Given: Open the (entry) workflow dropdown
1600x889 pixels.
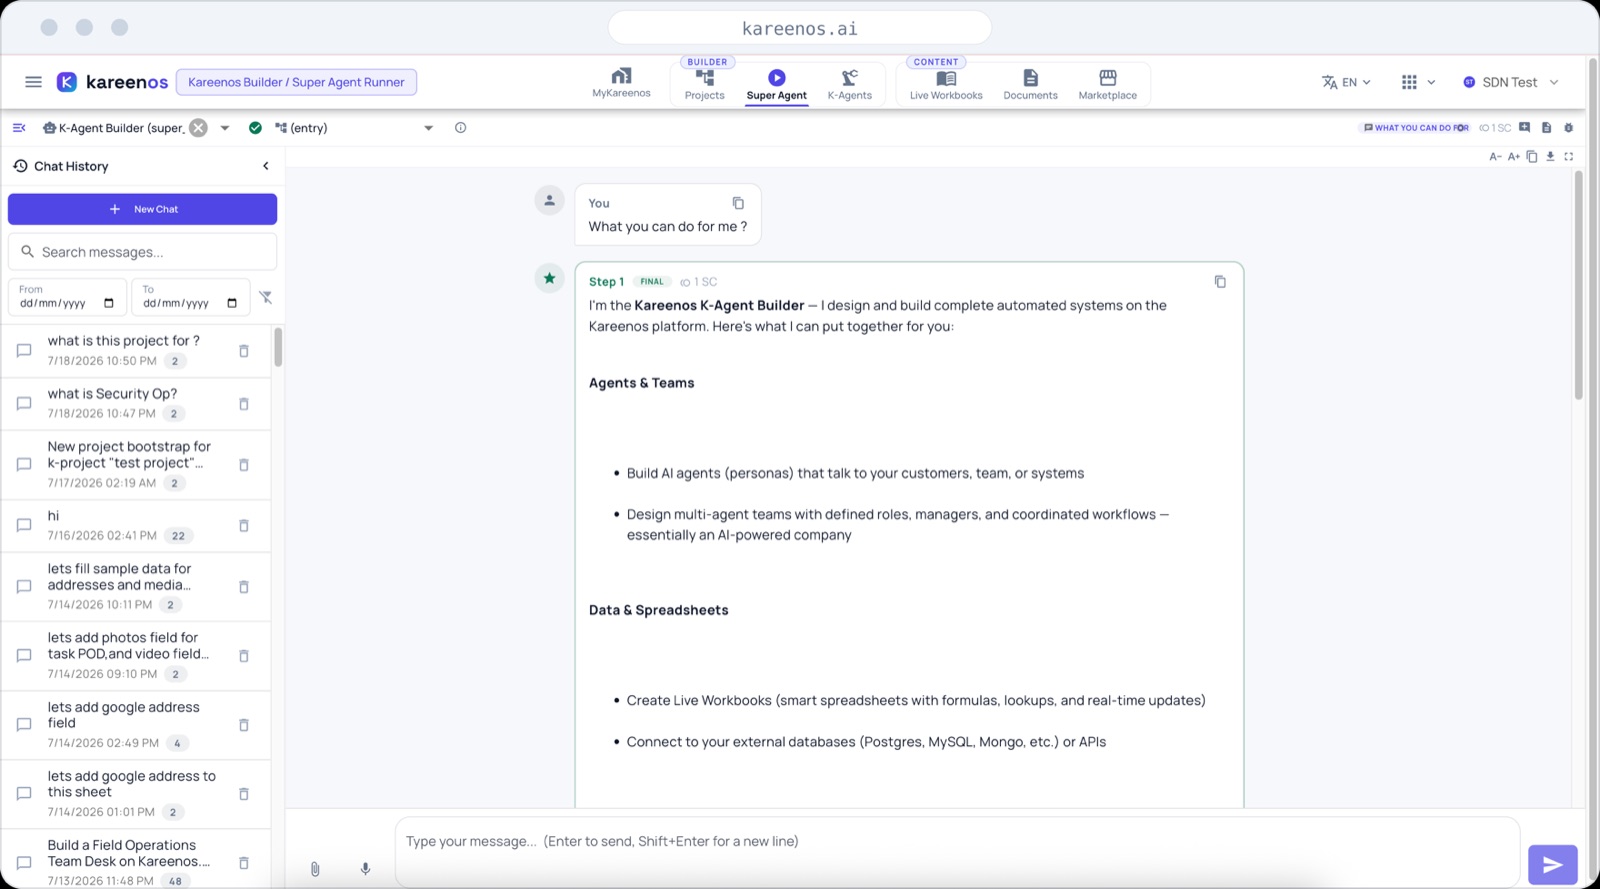Looking at the screenshot, I should tap(428, 128).
